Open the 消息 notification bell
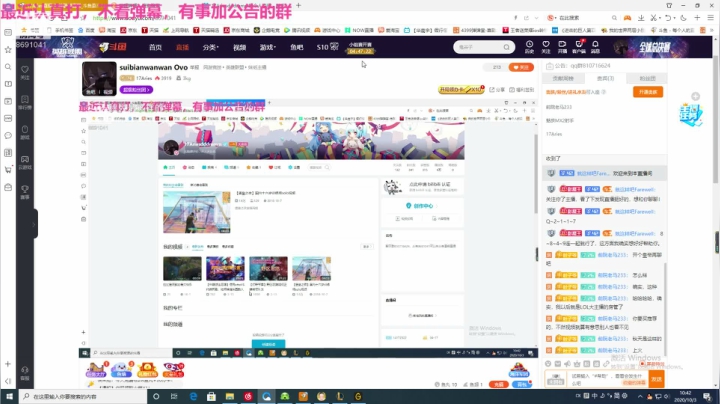 (596, 46)
